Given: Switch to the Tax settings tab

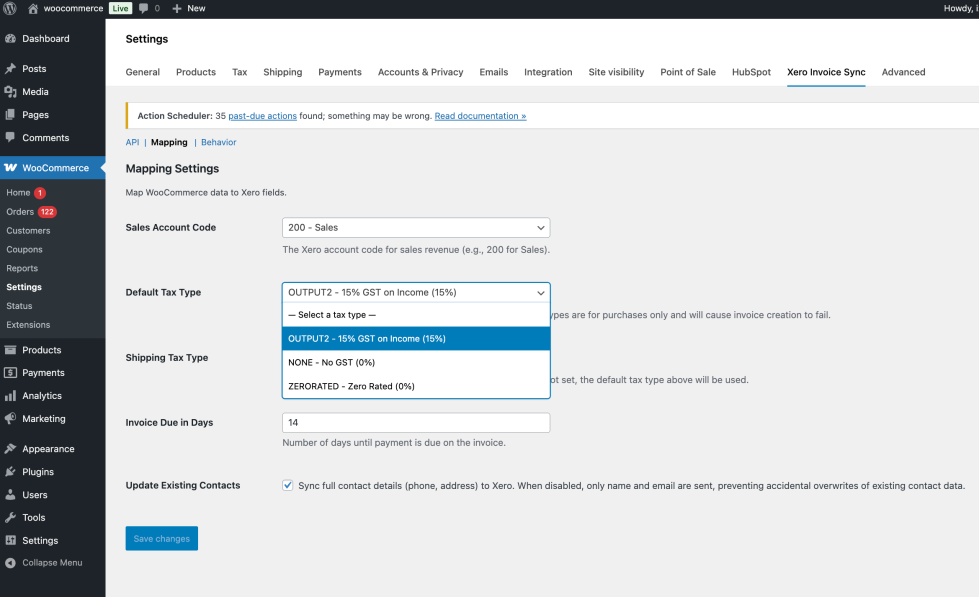Looking at the screenshot, I should point(240,72).
